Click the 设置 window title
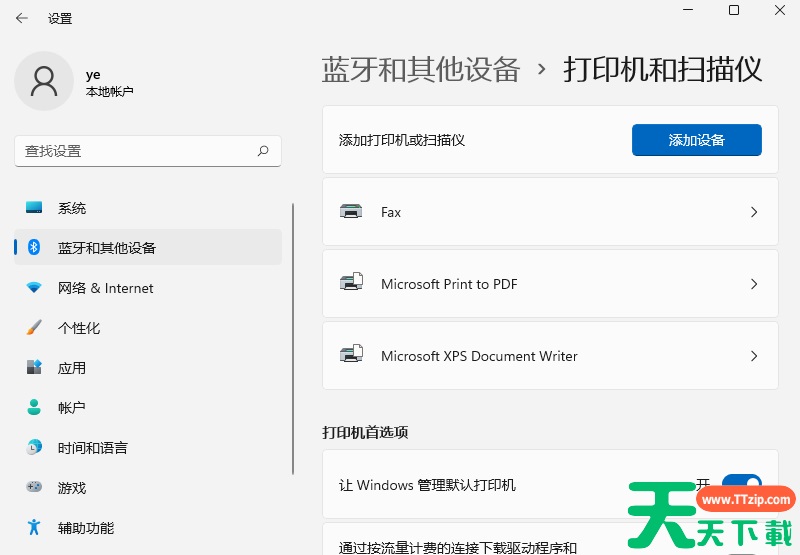This screenshot has width=800, height=555. click(x=60, y=19)
